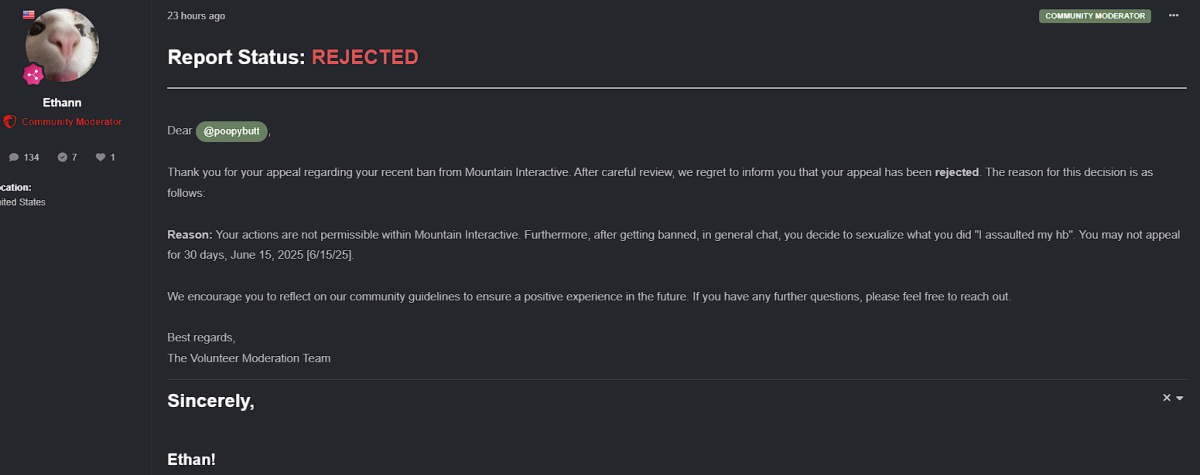
Task: Click the red Community Moderator group title
Action: pyautogui.click(x=72, y=122)
